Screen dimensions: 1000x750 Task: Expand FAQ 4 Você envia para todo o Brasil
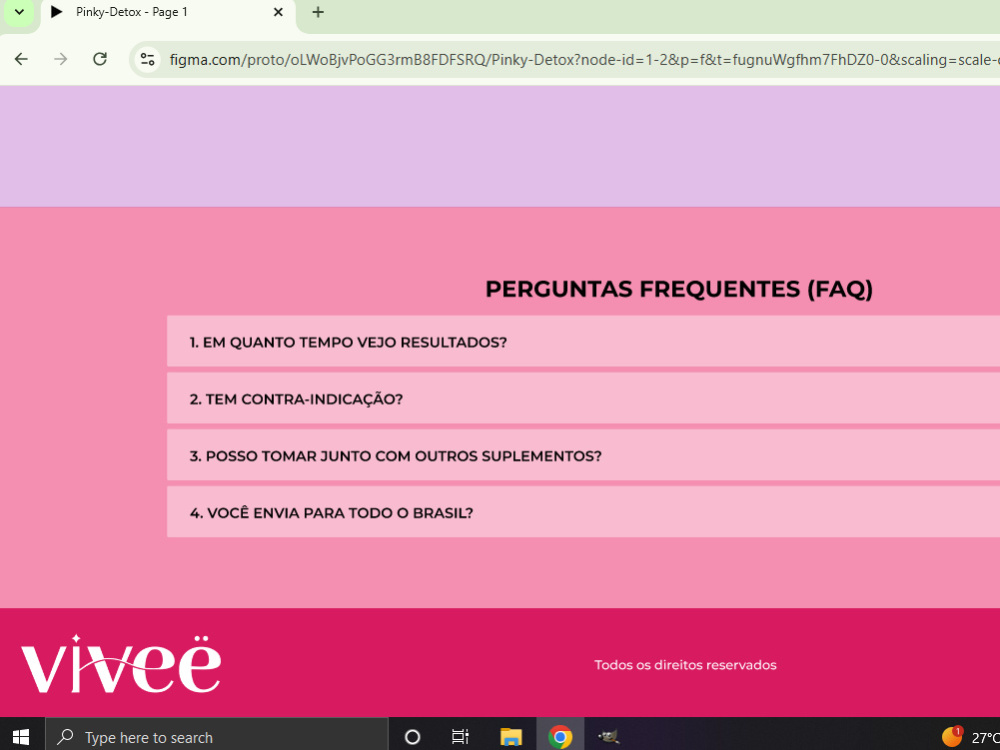click(583, 511)
